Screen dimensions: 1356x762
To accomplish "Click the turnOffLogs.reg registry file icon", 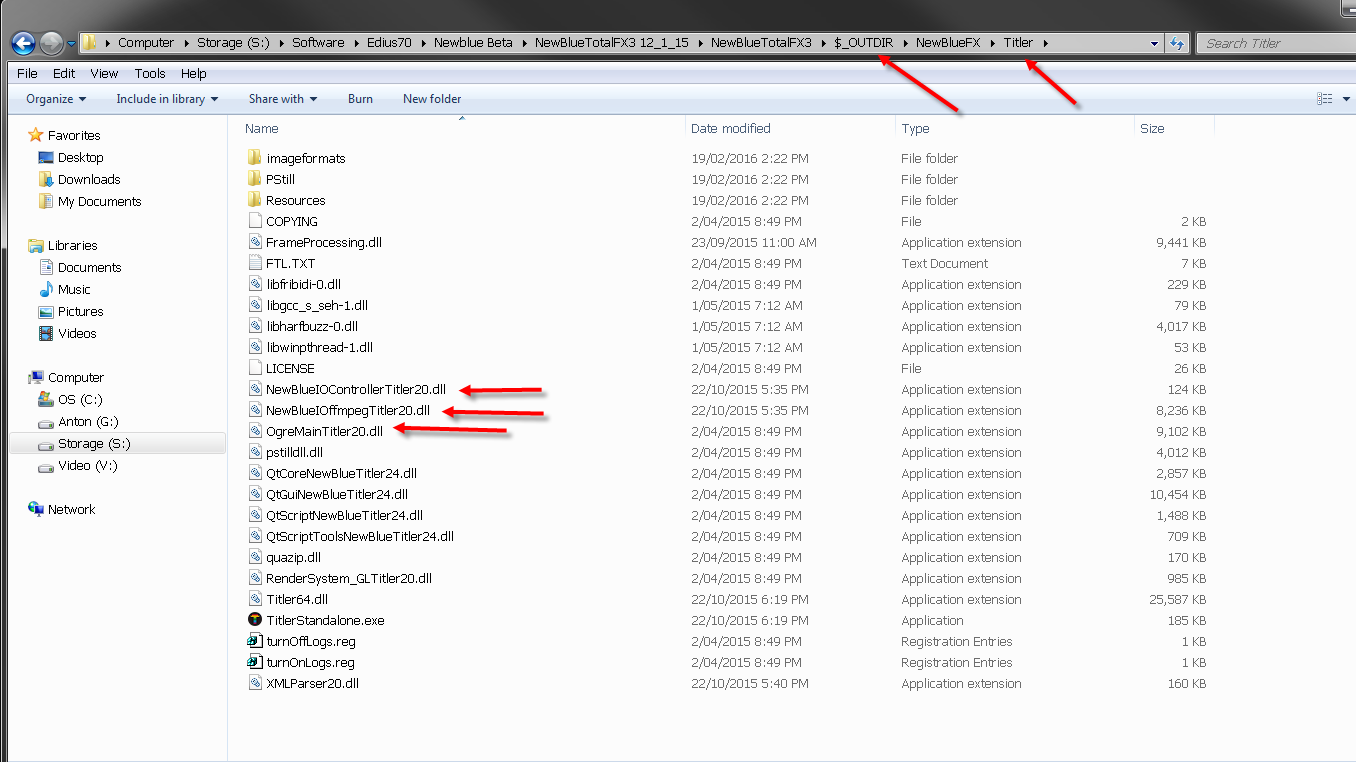I will pyautogui.click(x=255, y=641).
